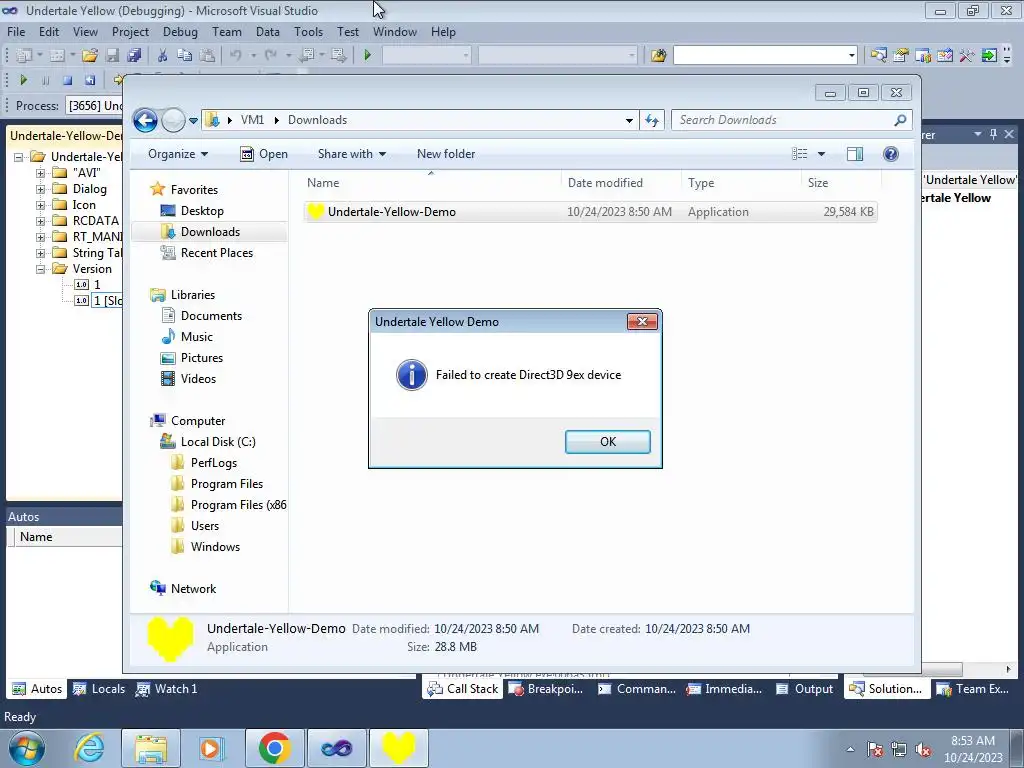1024x768 pixels.
Task: Open the Share with dropdown
Action: click(x=351, y=154)
